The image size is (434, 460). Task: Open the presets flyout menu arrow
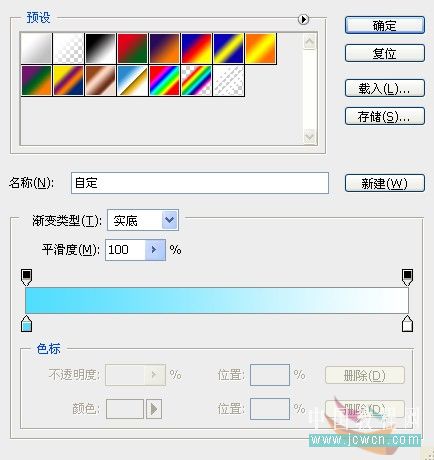[x=303, y=19]
